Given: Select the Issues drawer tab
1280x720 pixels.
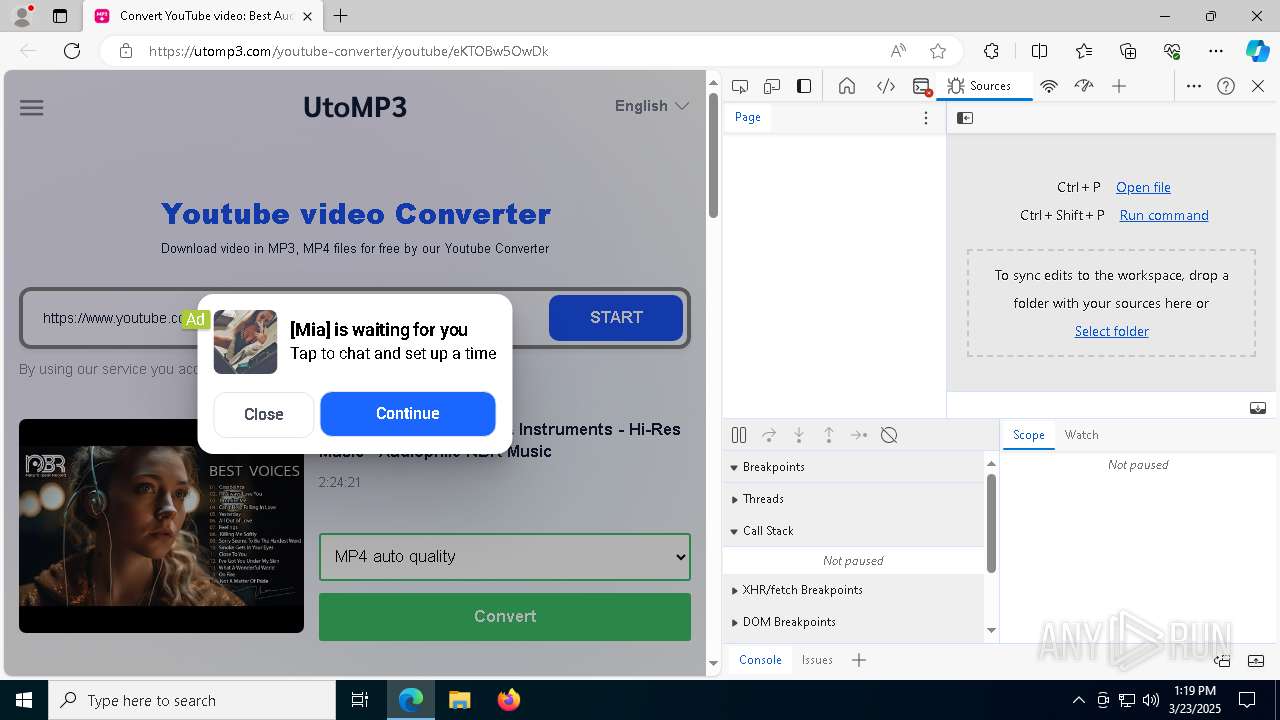Looking at the screenshot, I should (x=817, y=660).
